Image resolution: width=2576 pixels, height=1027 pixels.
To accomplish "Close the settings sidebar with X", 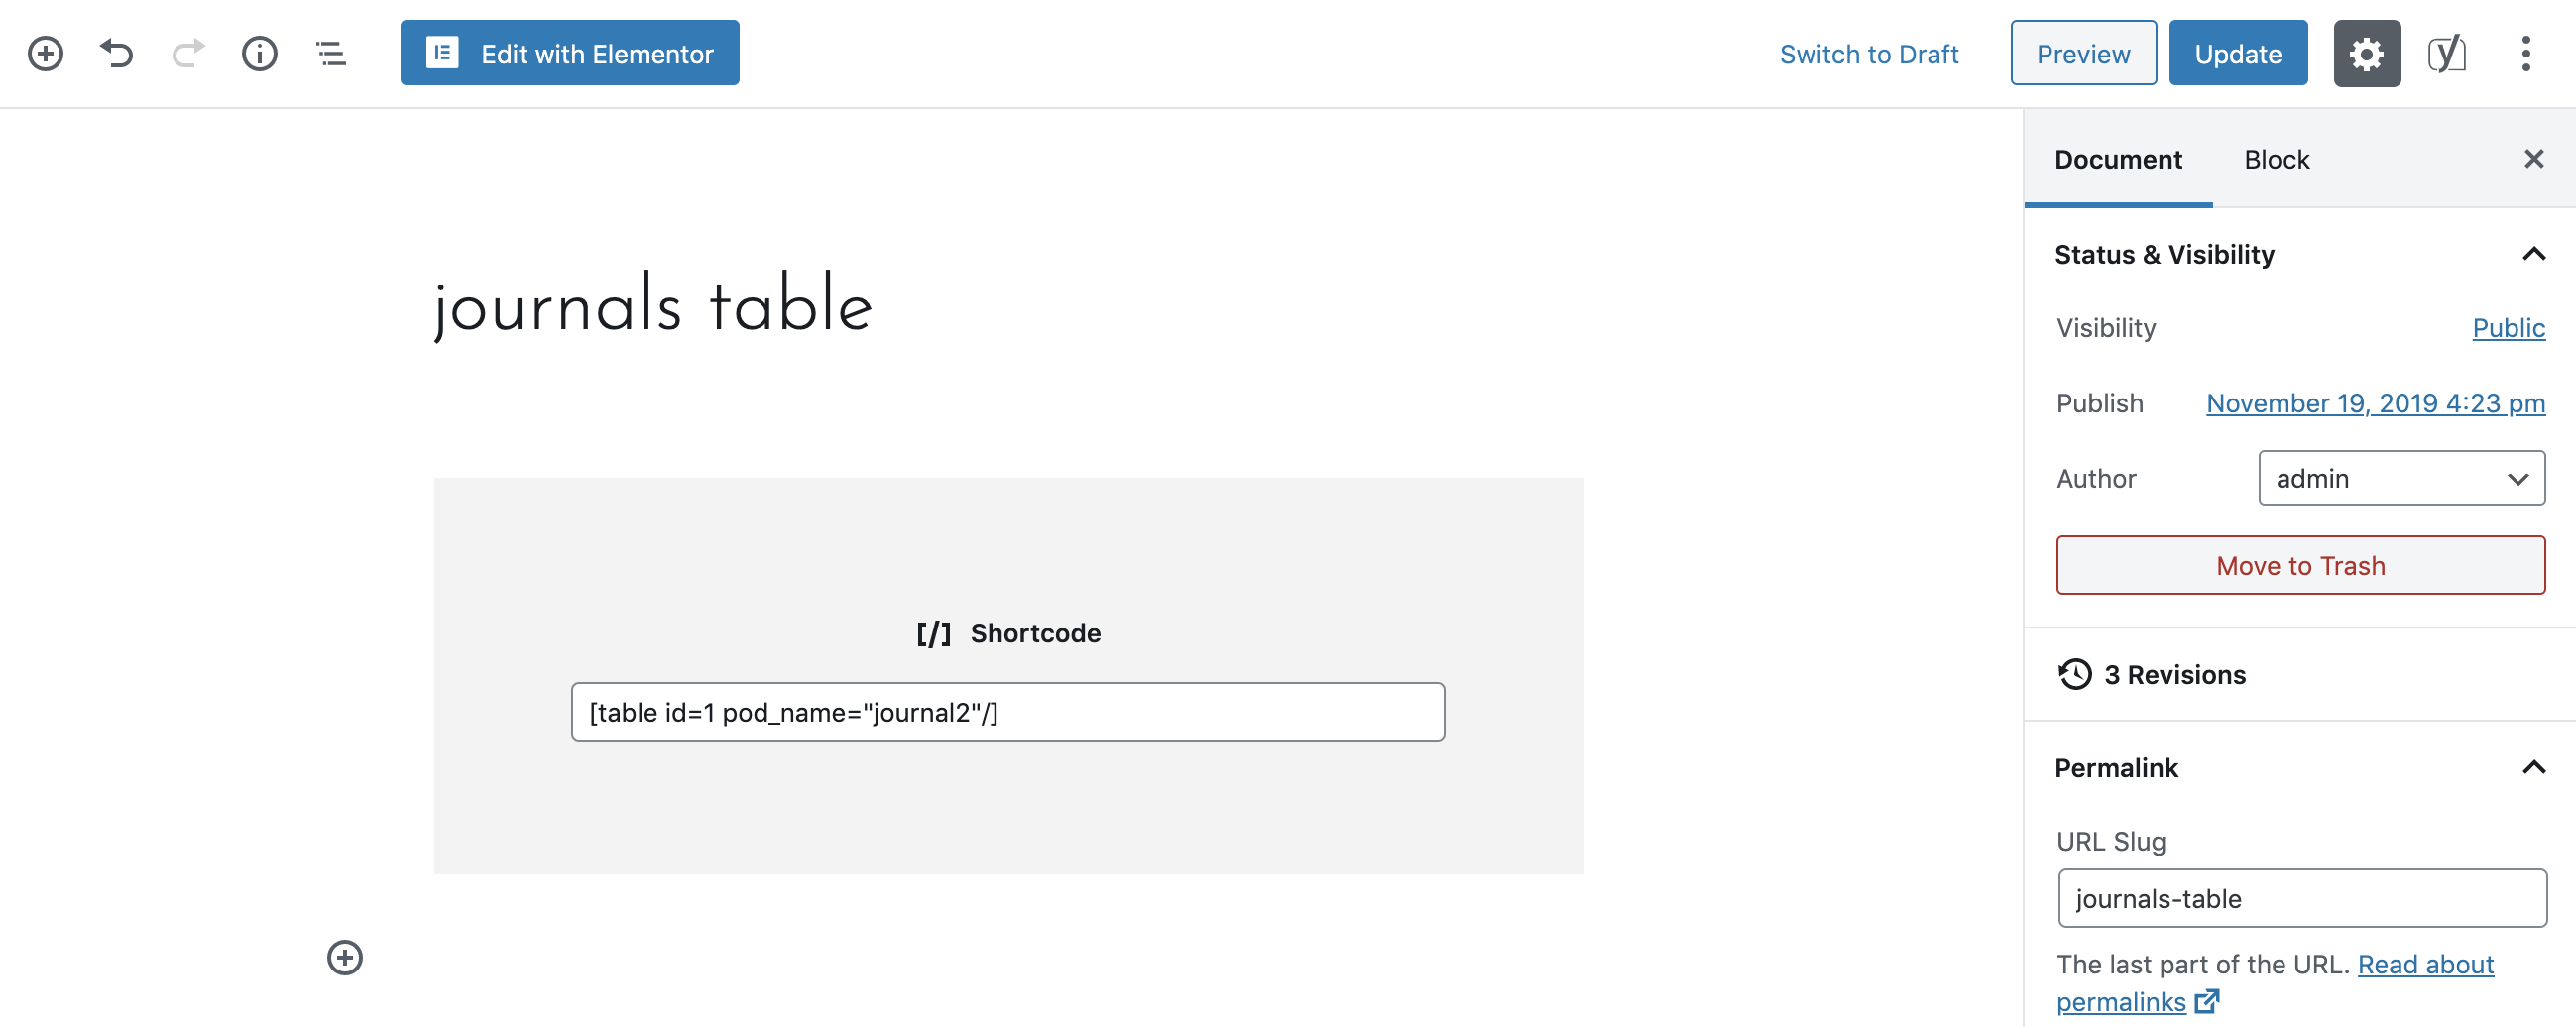I will [2533, 159].
